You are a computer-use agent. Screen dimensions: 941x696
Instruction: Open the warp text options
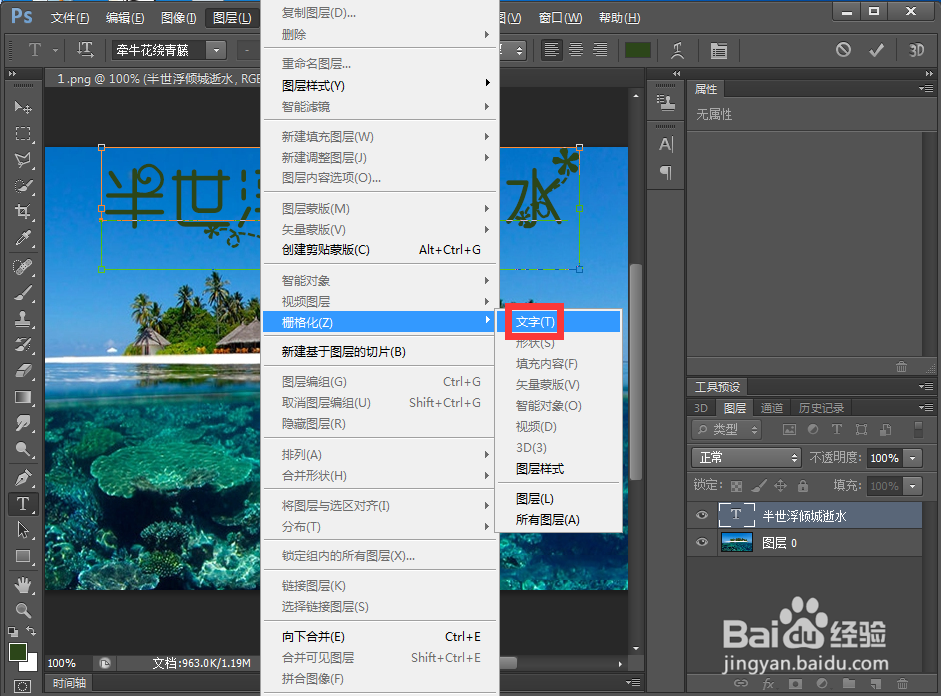click(675, 49)
